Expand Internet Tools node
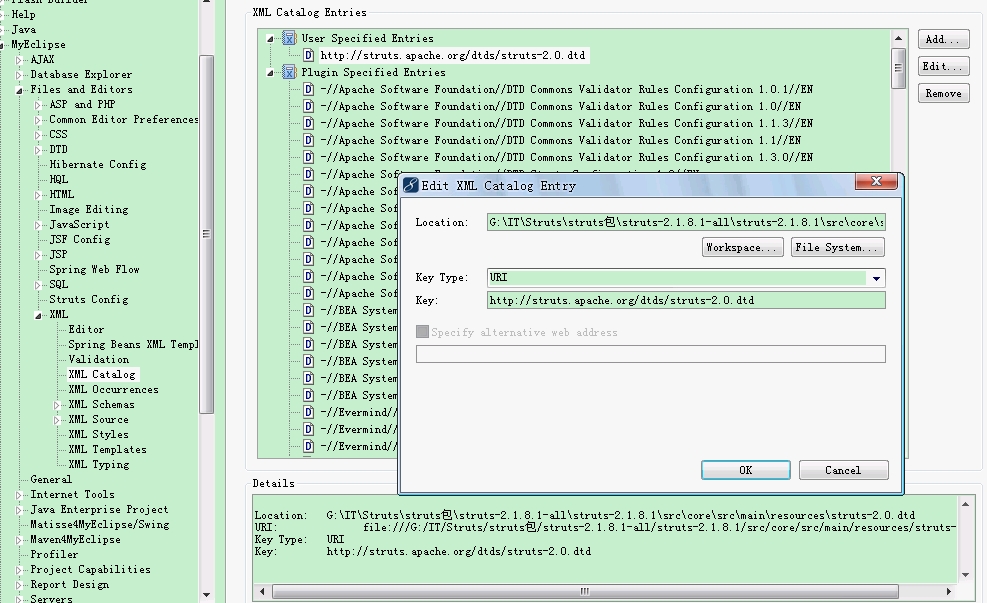This screenshot has width=987, height=603. tap(19, 495)
